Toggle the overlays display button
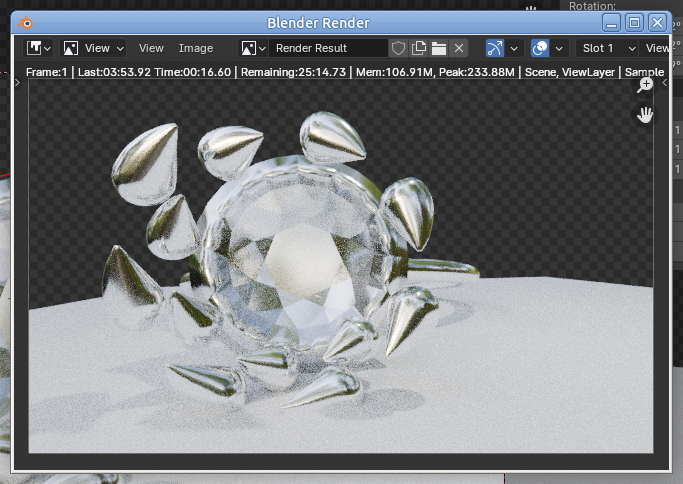This screenshot has height=484, width=683. pyautogui.click(x=540, y=48)
